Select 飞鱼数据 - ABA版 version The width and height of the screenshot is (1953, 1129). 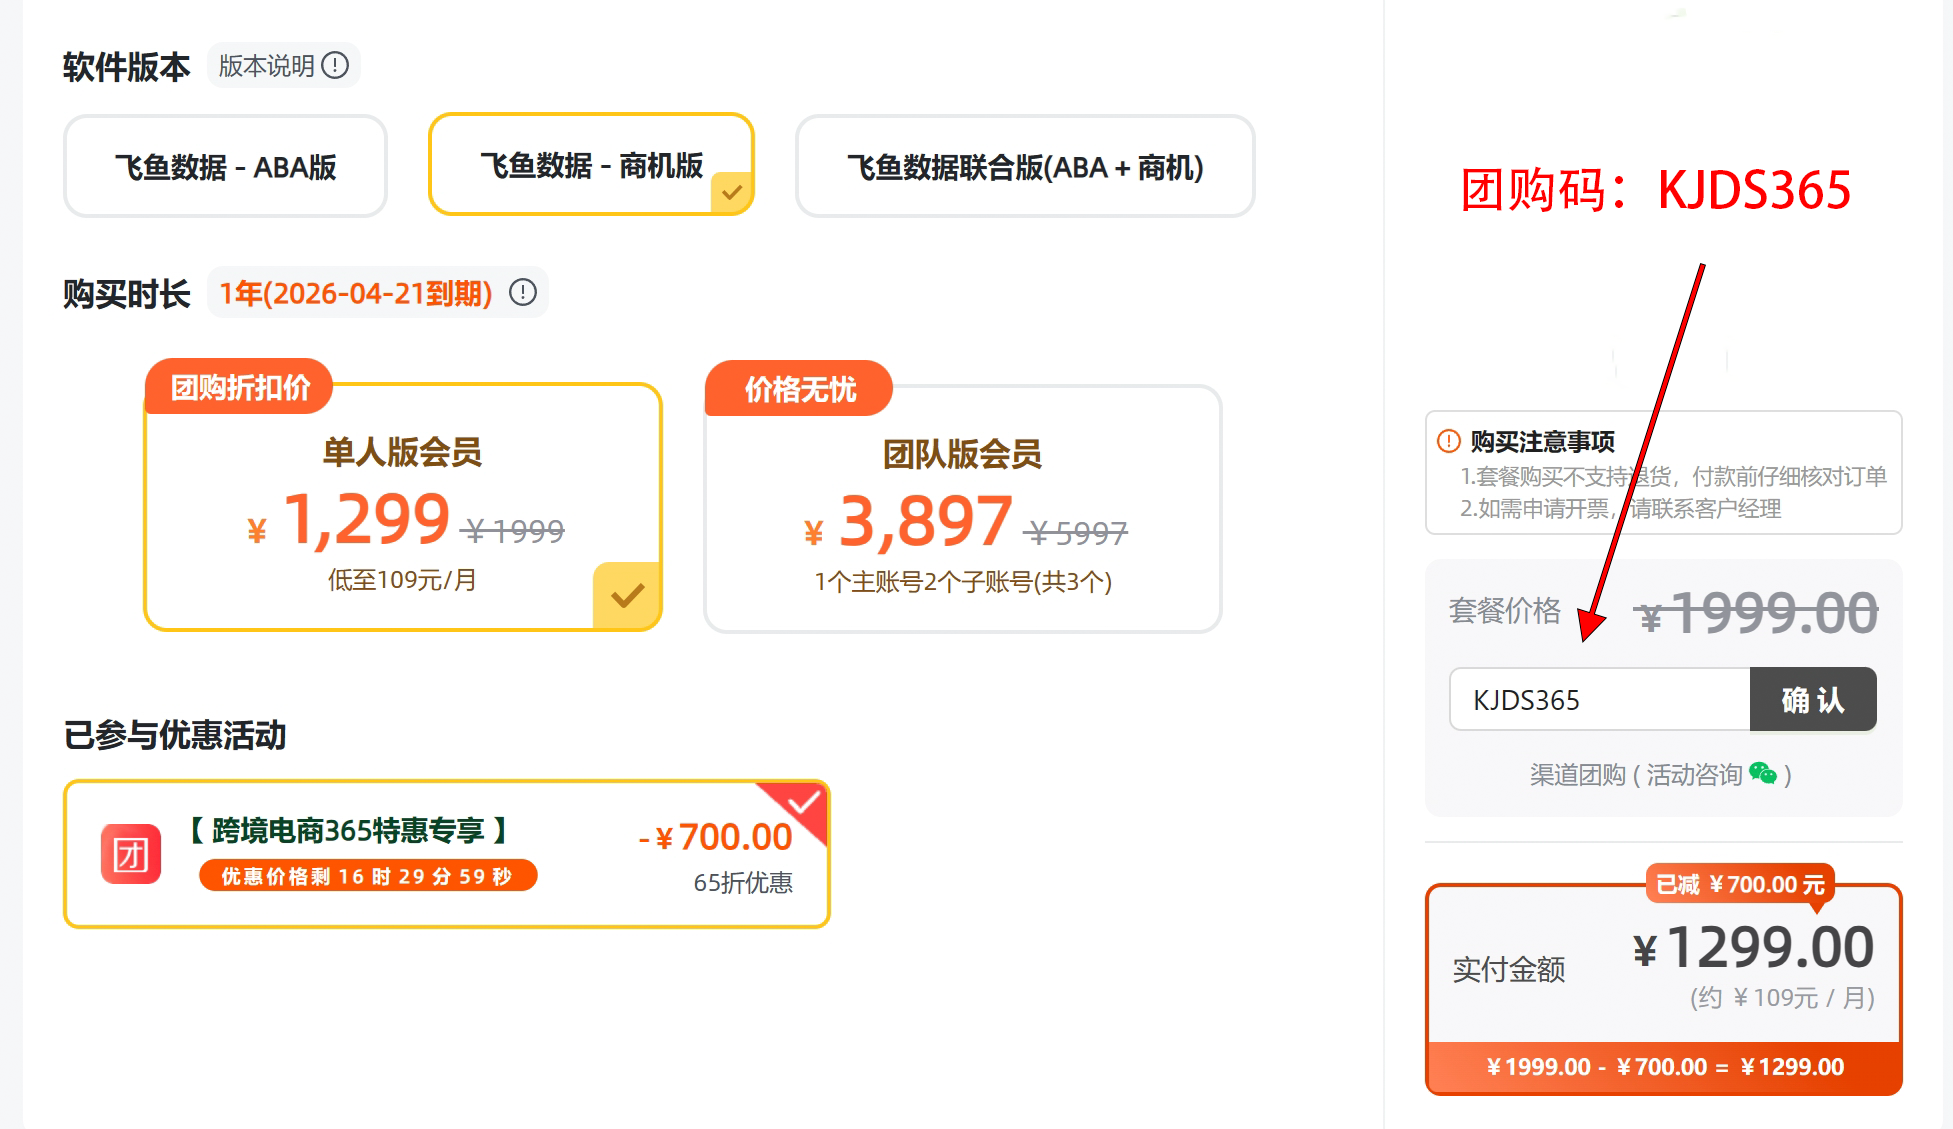coord(225,167)
